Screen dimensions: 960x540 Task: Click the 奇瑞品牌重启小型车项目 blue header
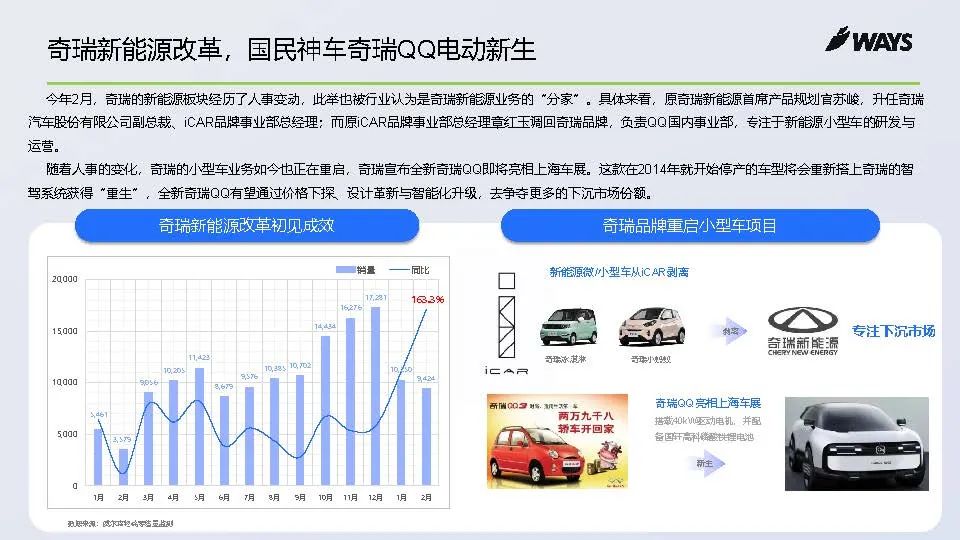coord(690,226)
